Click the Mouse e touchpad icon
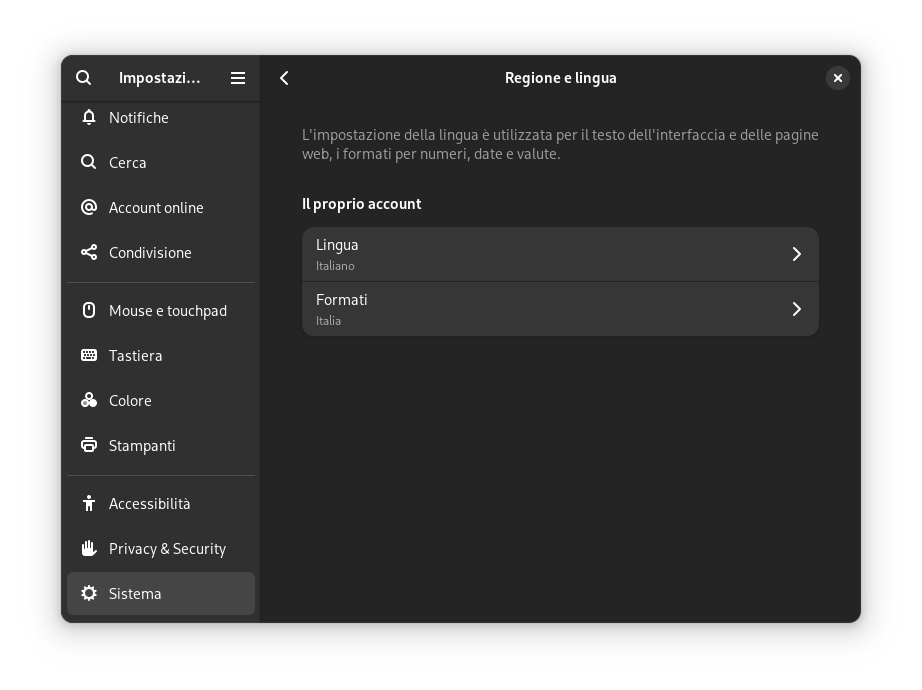The image size is (922, 690). click(x=89, y=310)
